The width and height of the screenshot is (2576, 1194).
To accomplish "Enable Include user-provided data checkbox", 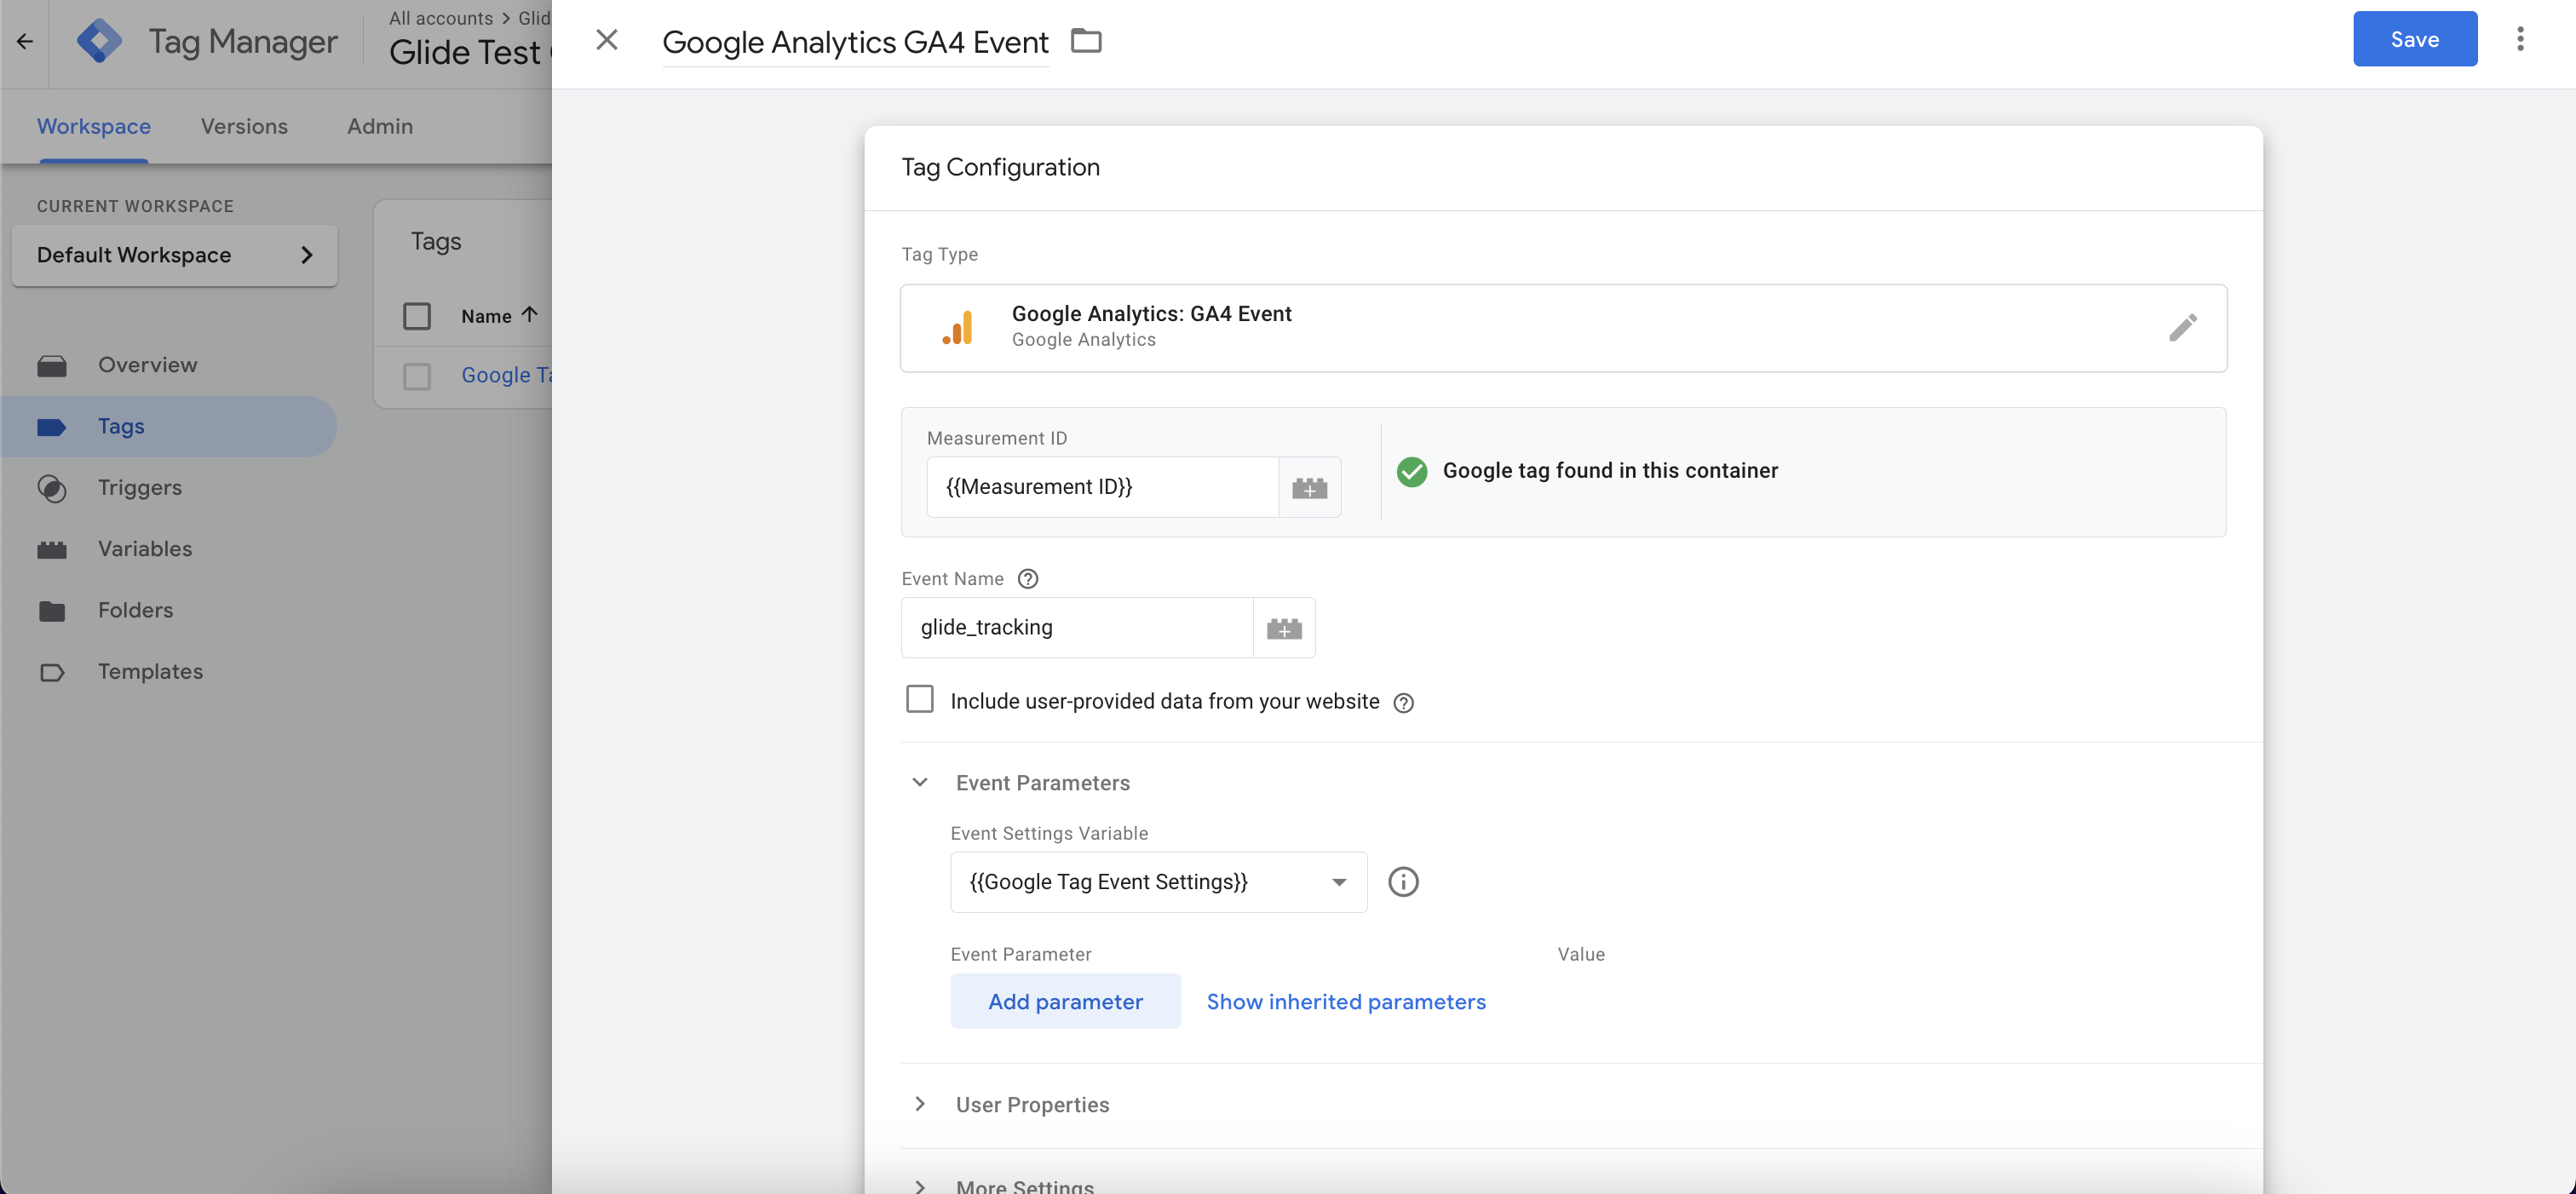I will [919, 699].
